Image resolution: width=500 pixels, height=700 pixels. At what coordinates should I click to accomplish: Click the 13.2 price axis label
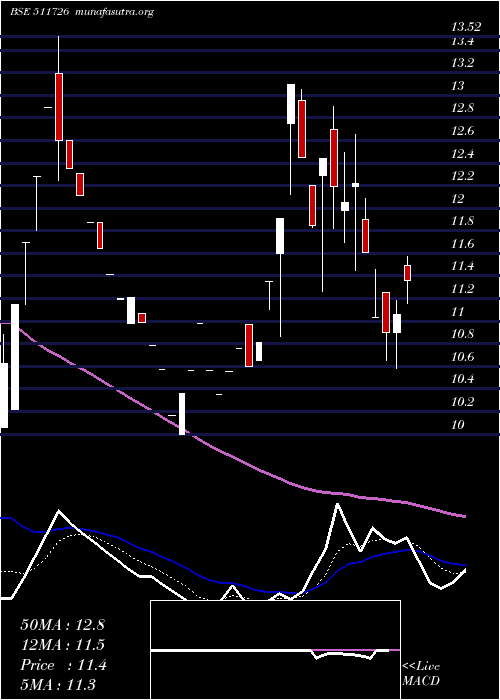pyautogui.click(x=462, y=63)
